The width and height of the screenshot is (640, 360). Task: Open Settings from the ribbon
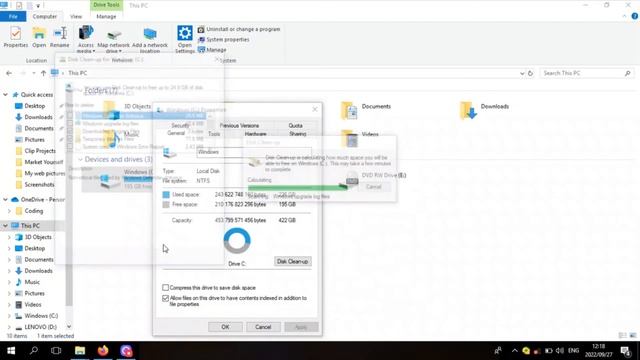(184, 39)
